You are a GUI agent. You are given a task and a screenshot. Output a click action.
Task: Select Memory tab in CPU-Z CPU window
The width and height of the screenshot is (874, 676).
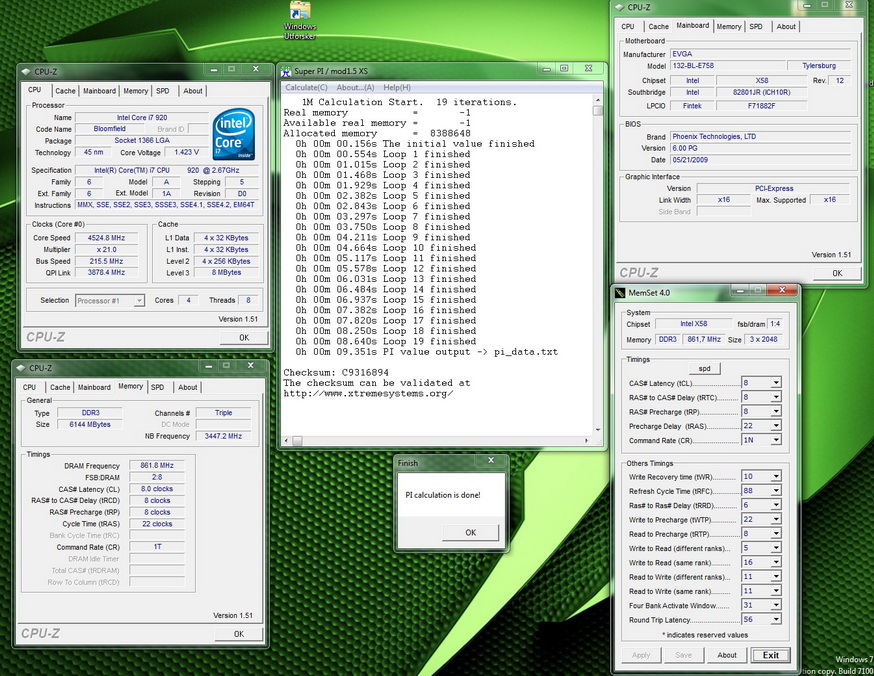[x=135, y=91]
